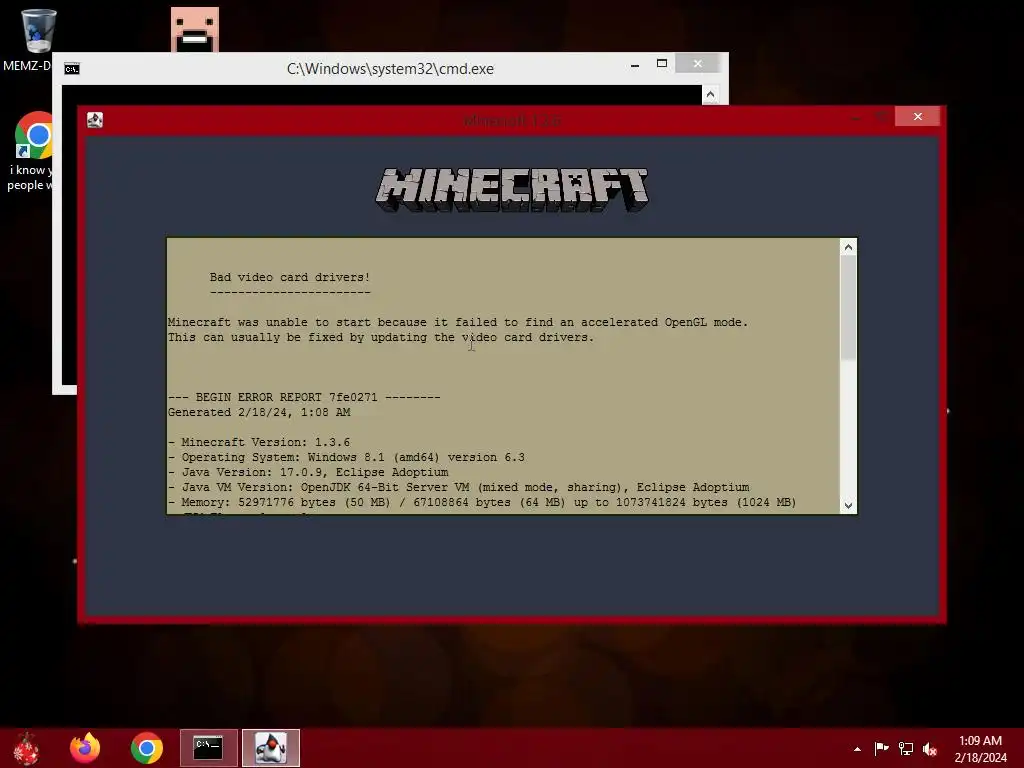The height and width of the screenshot is (768, 1024).
Task: Open the pink face desktop icon
Action: coord(195,29)
